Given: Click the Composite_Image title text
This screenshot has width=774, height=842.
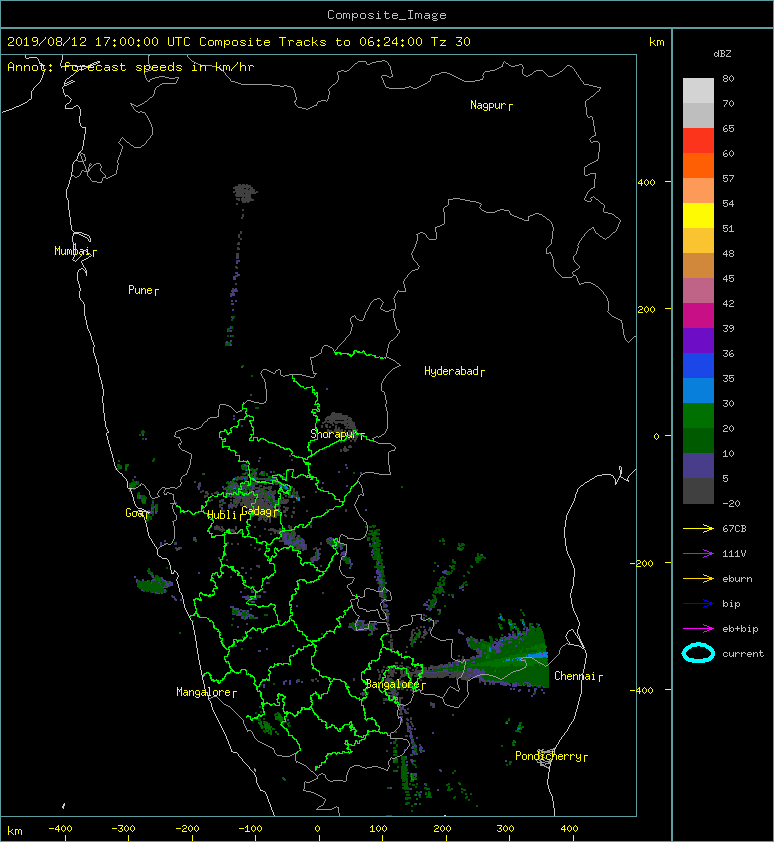Looking at the screenshot, I should (x=387, y=15).
